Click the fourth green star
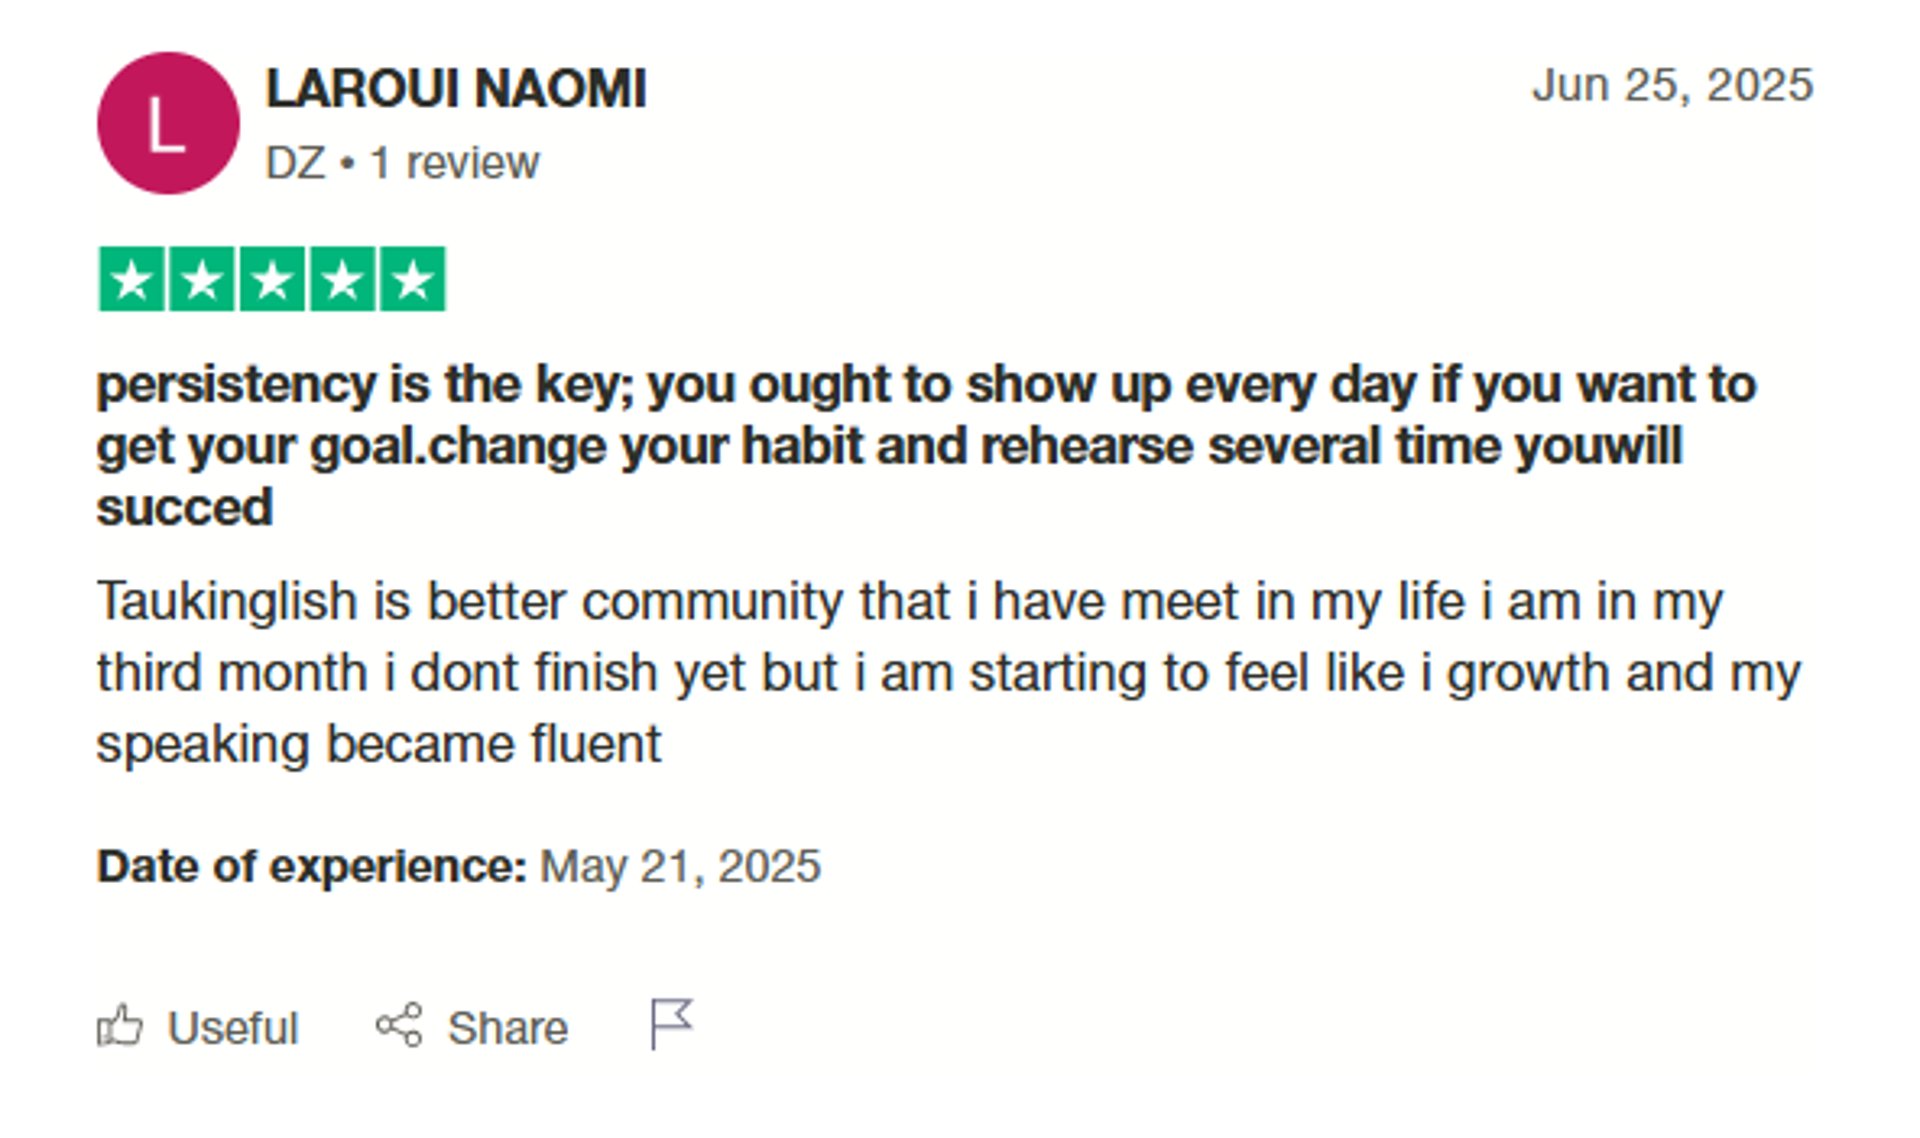 pos(342,280)
